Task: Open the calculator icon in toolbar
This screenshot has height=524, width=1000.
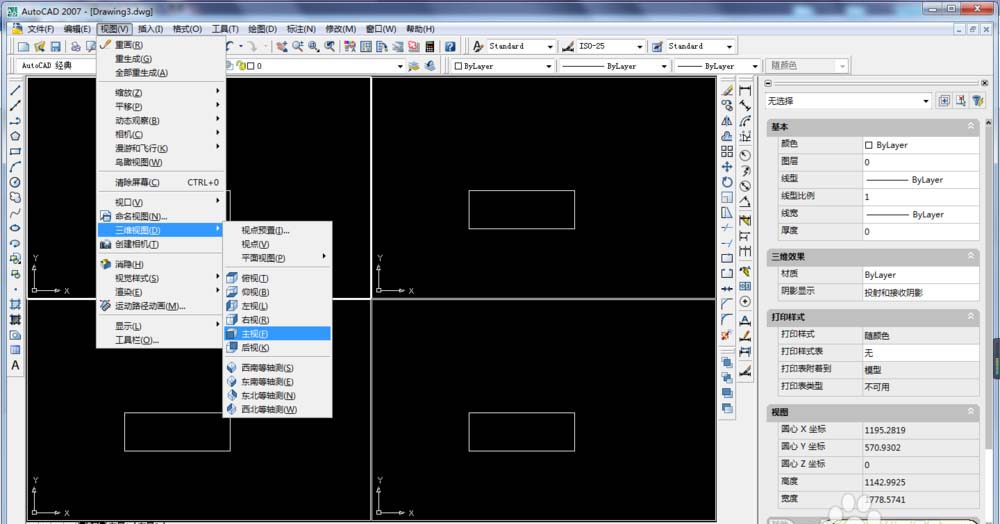Action: 430,47
